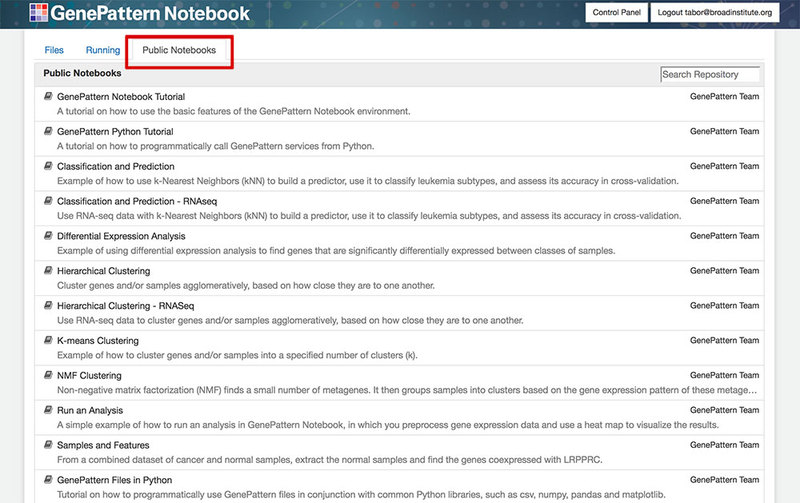Click notebook icon beside Classification and Prediction
800x503 pixels.
48,166
